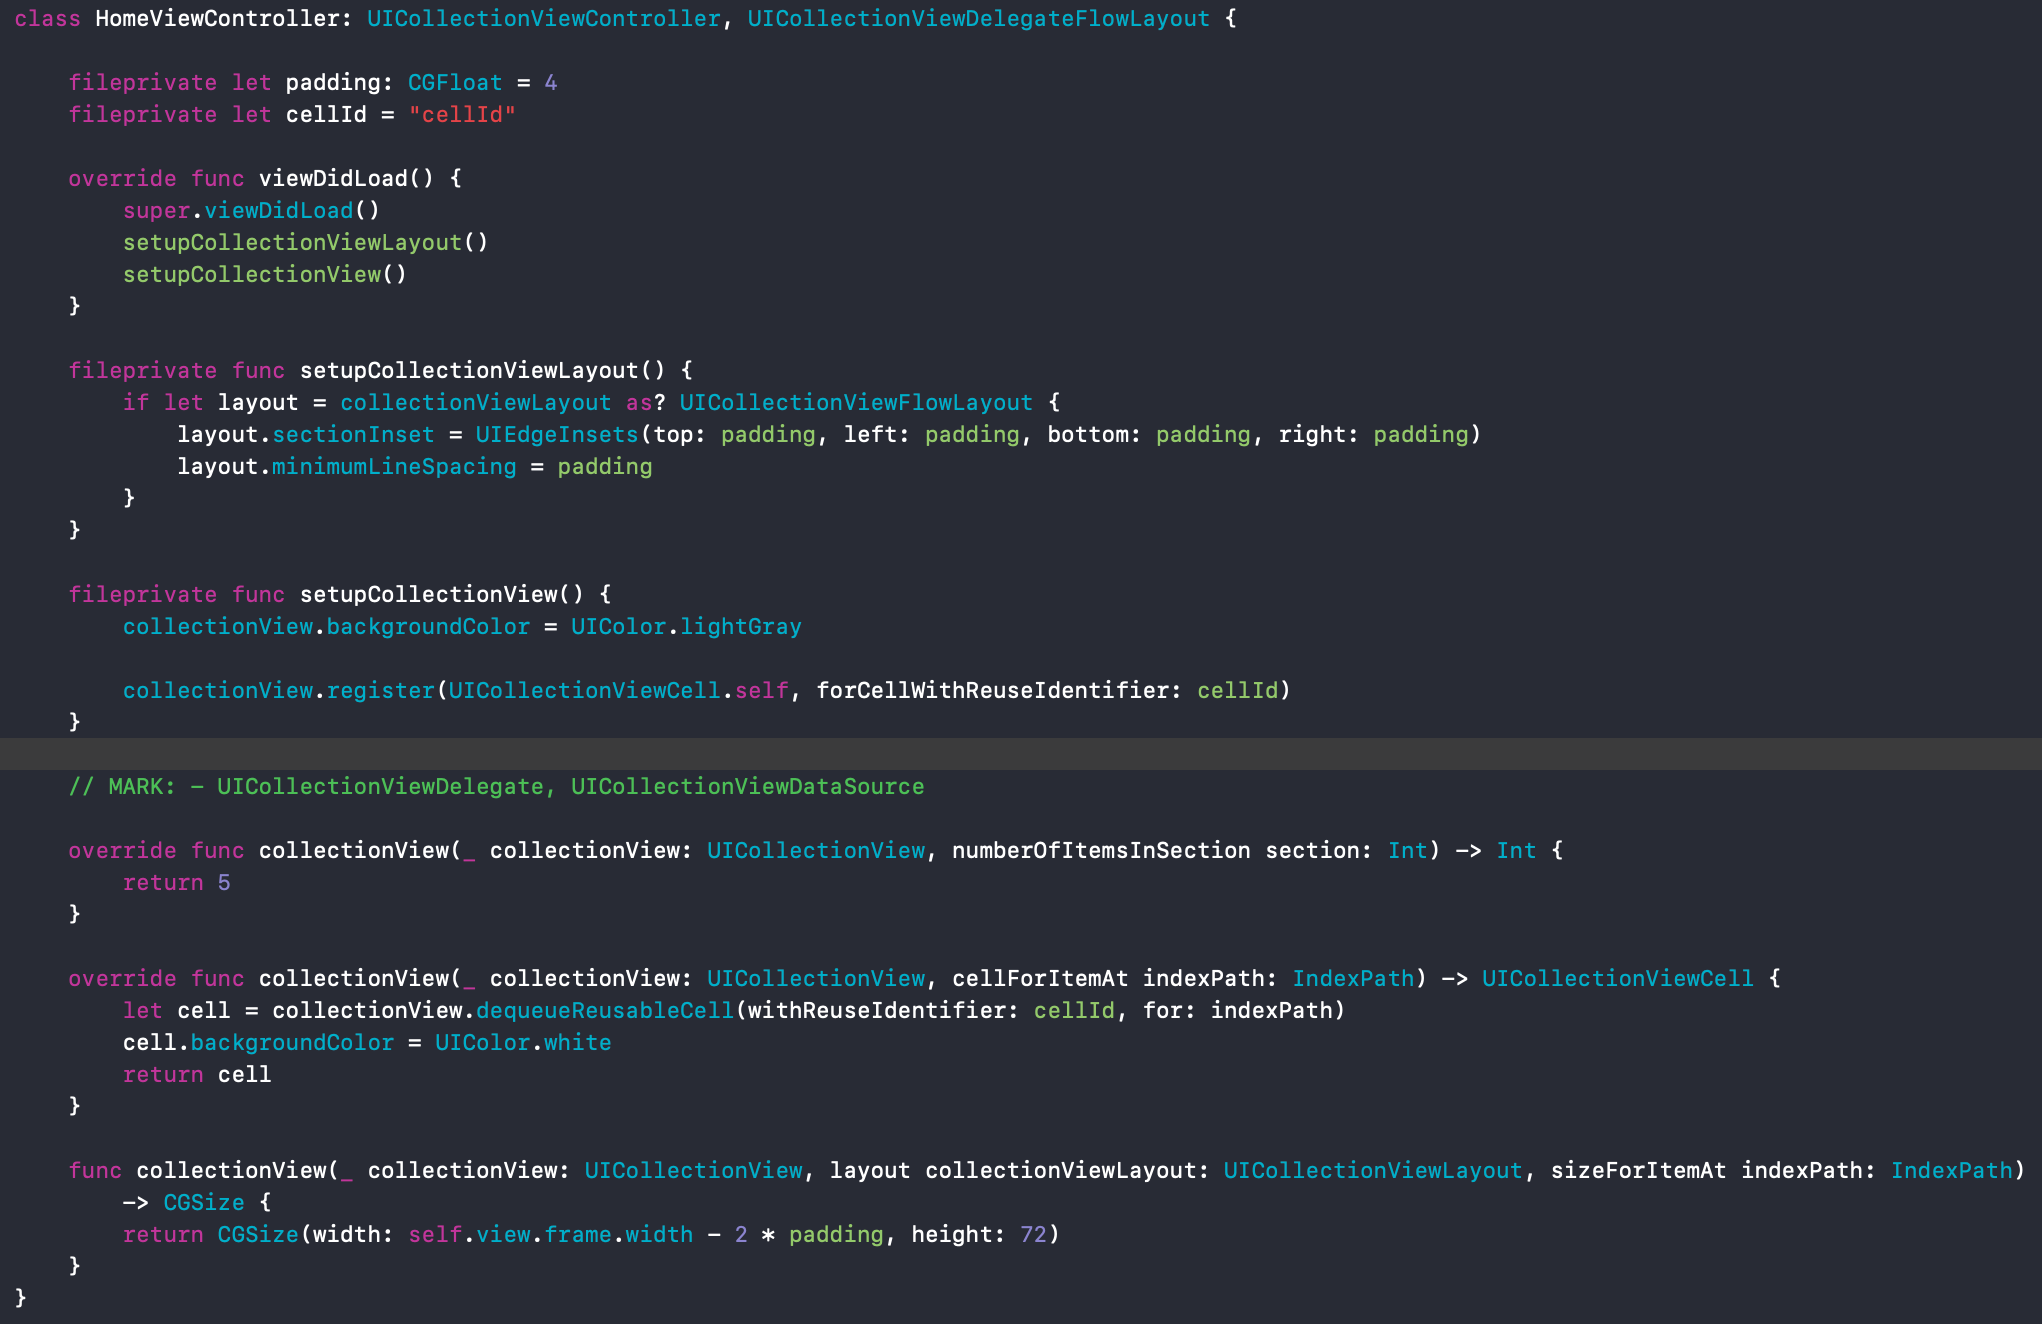Click the MARK comment line
The image size is (2042, 1324).
(496, 786)
